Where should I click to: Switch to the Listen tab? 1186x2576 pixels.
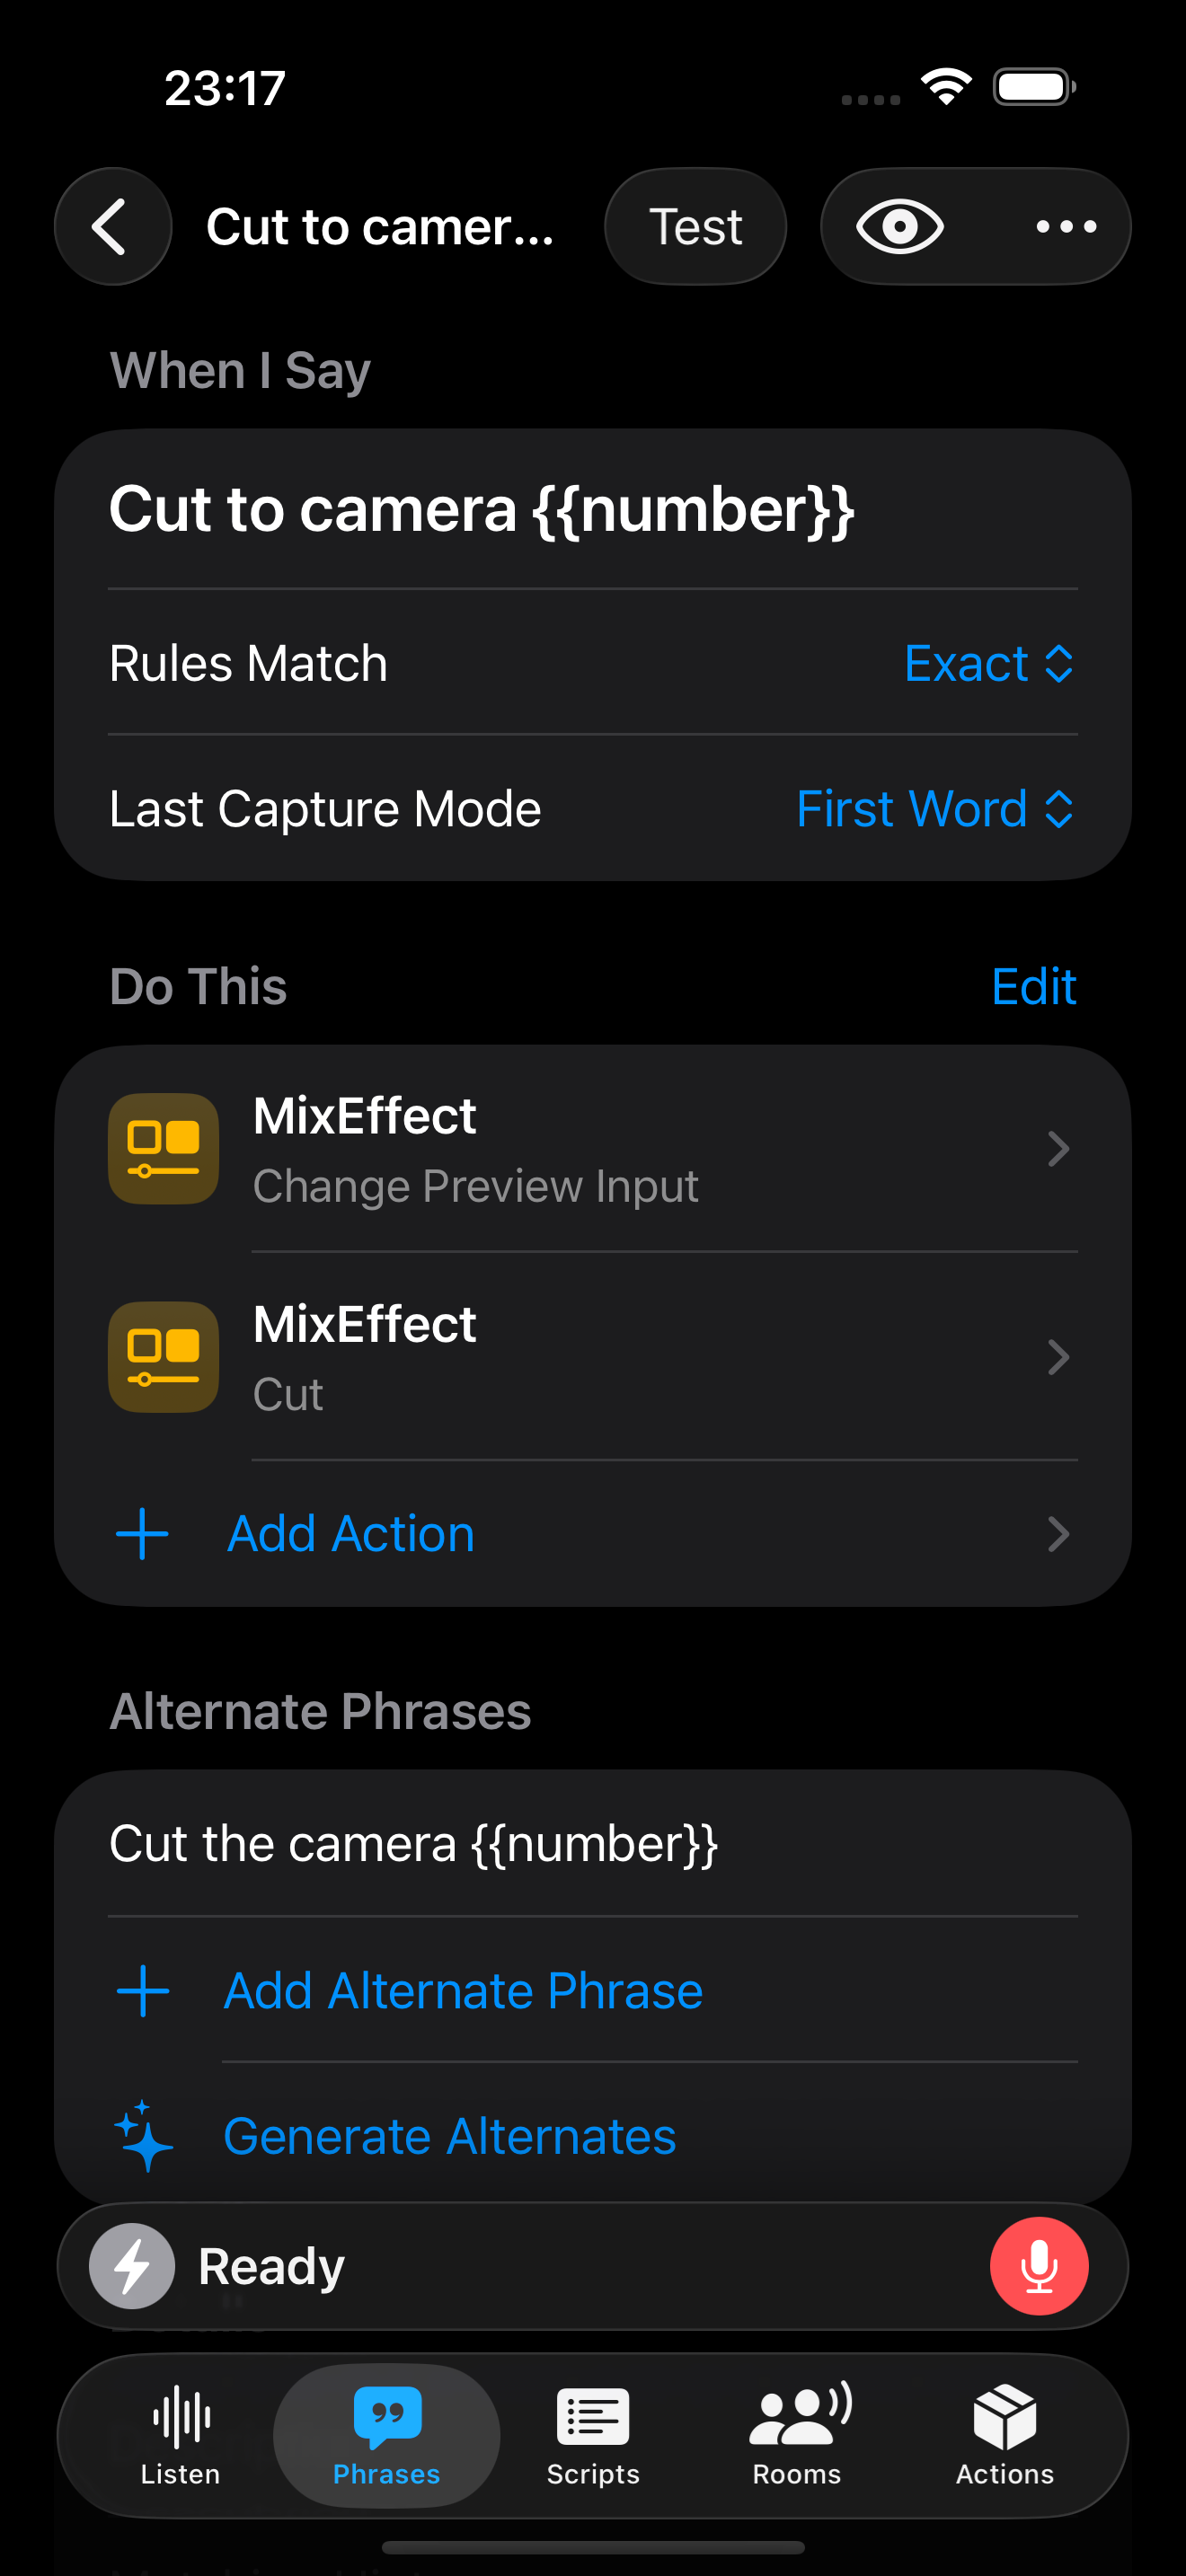coord(180,2436)
